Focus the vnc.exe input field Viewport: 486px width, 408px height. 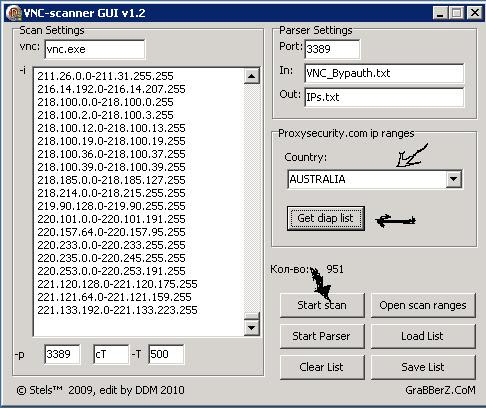coord(95,49)
